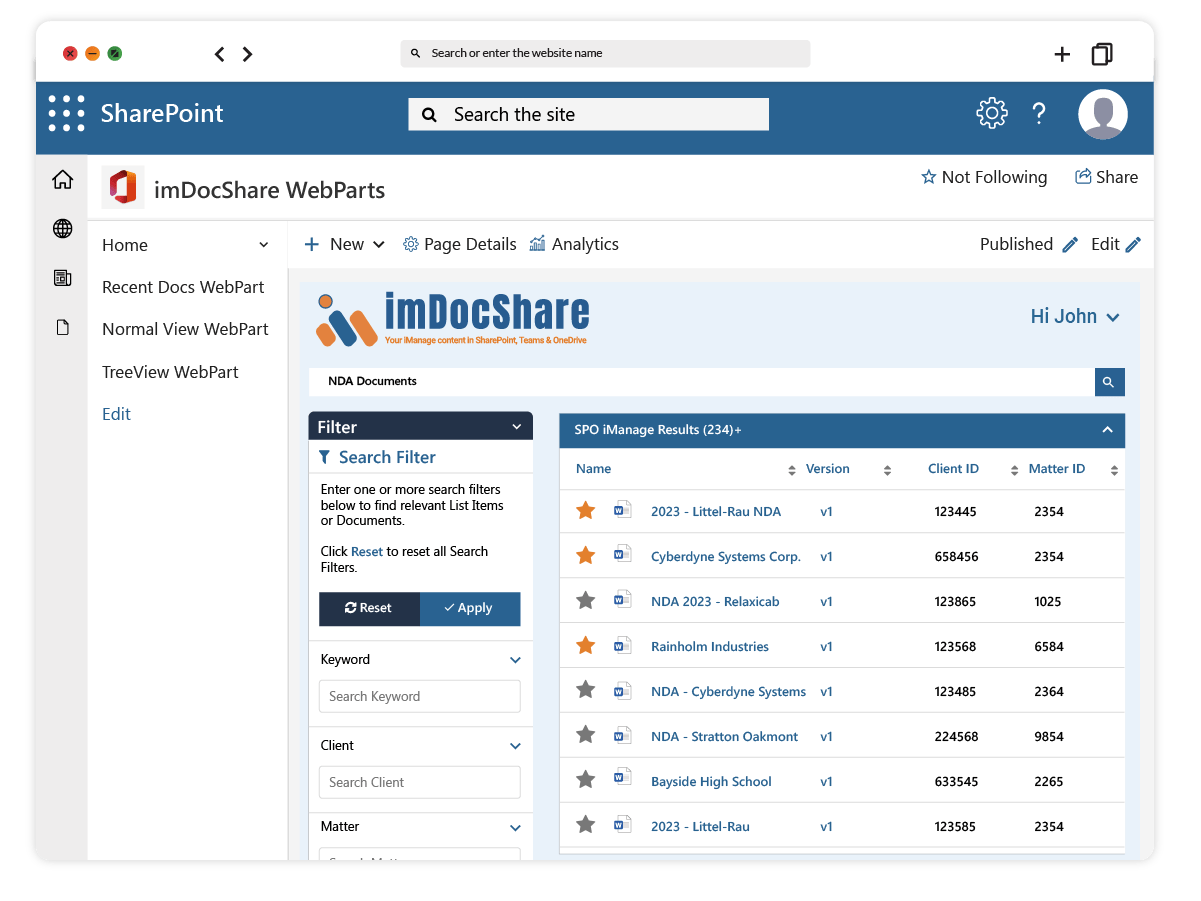The height and width of the screenshot is (901, 1201).
Task: Open the Cyberdyne Systems Corp. document link
Action: (726, 556)
